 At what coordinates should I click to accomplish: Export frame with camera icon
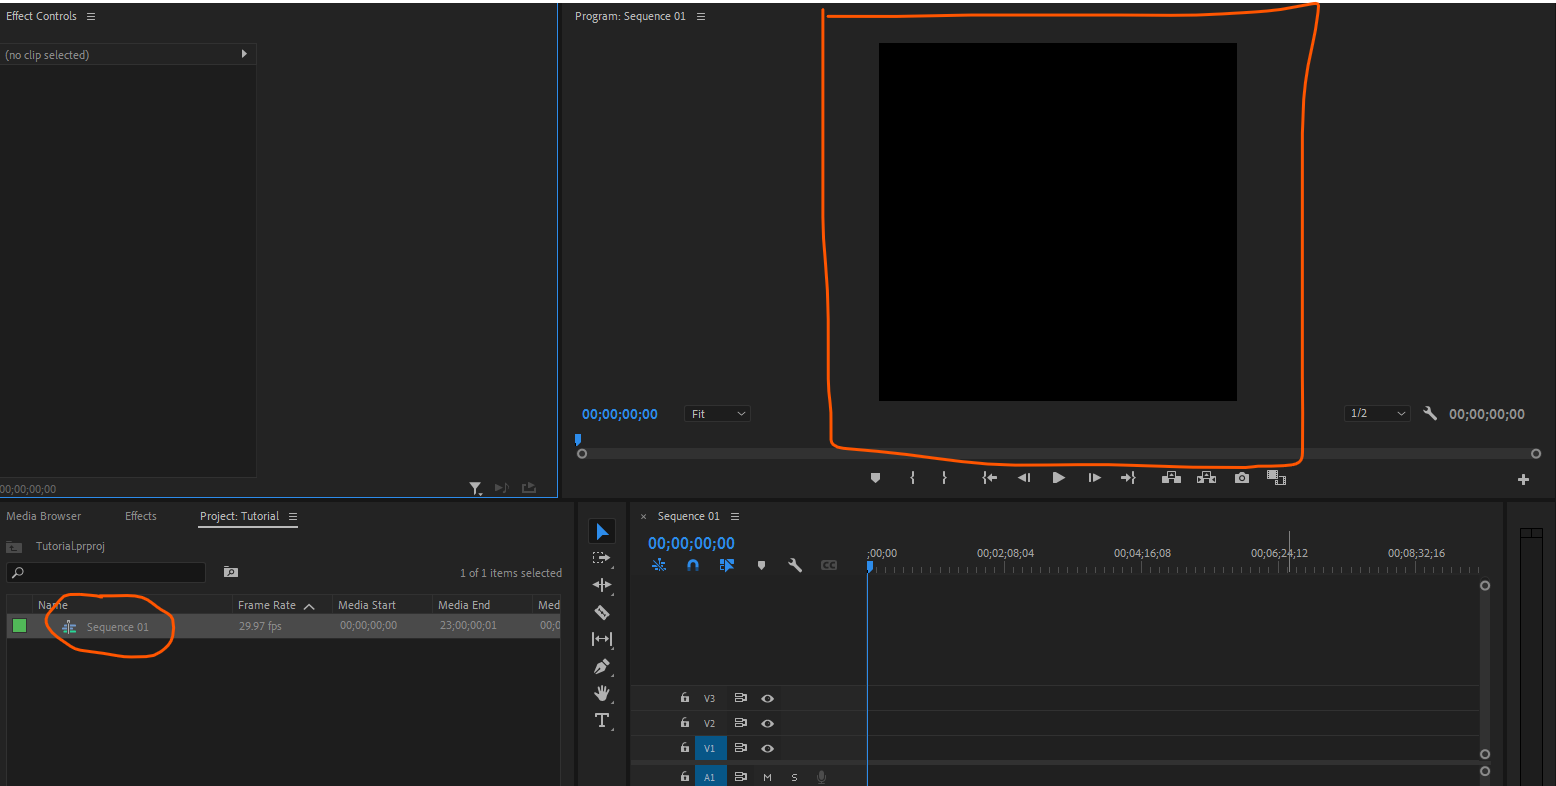(1242, 478)
